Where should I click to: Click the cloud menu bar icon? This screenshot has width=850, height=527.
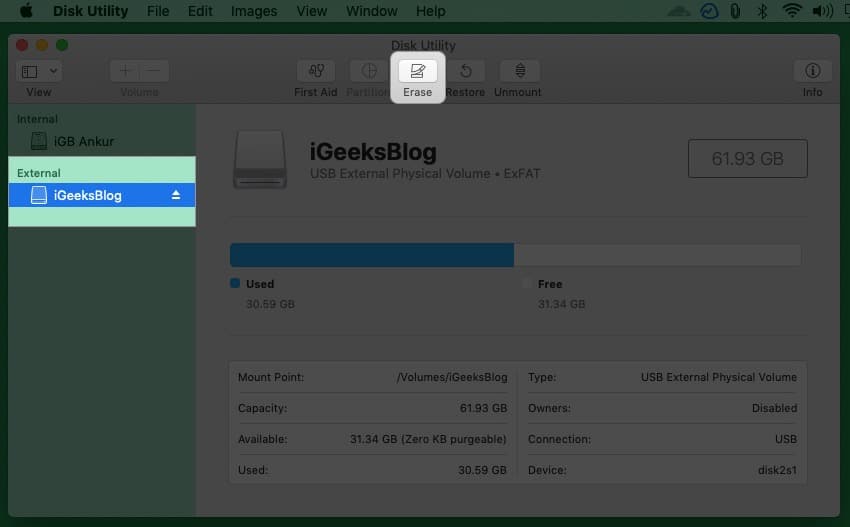click(679, 11)
